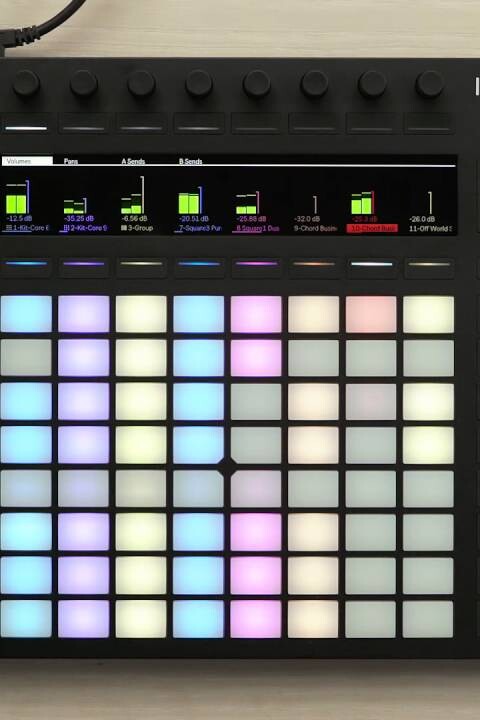Tap the blue track select button under 1-Kit-Core
Image resolution: width=480 pixels, height=720 pixels.
coord(26,266)
